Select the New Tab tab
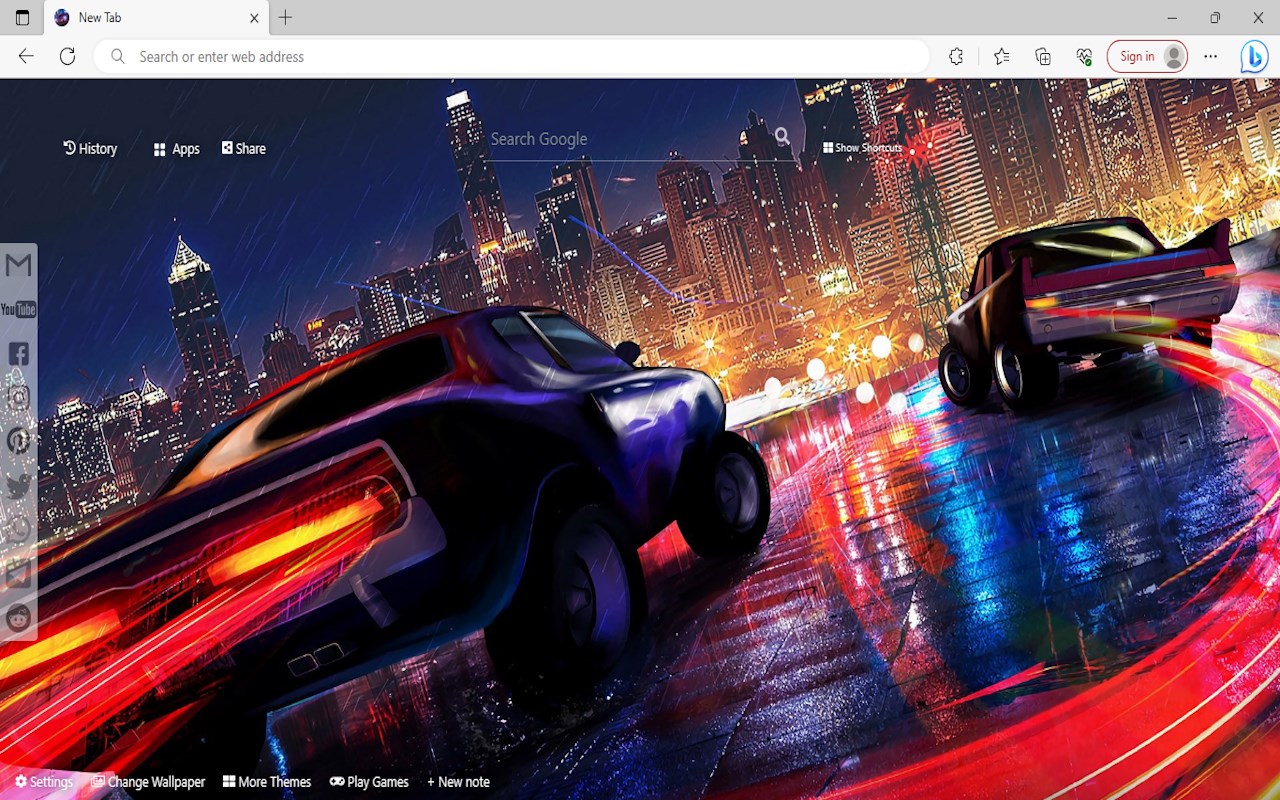 coord(156,18)
